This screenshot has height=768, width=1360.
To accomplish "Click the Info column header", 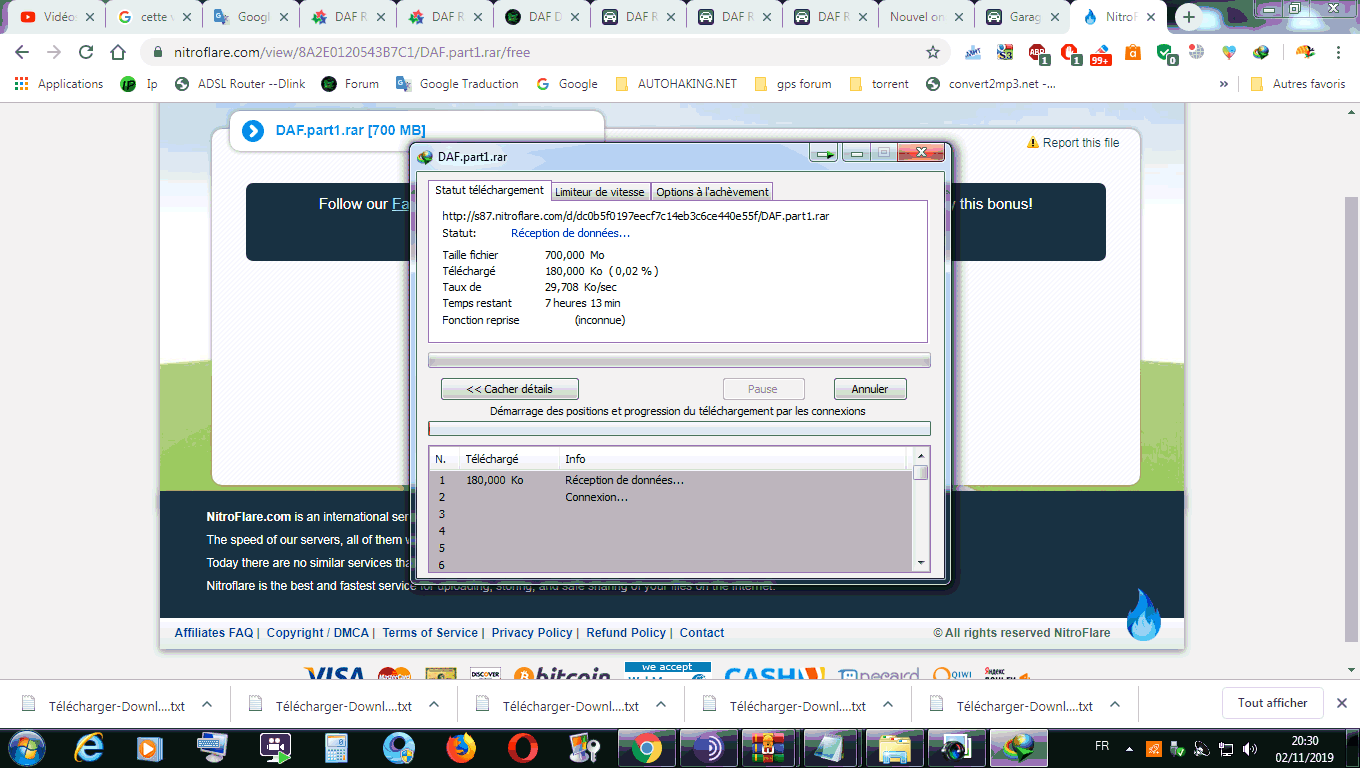I will pyautogui.click(x=733, y=459).
